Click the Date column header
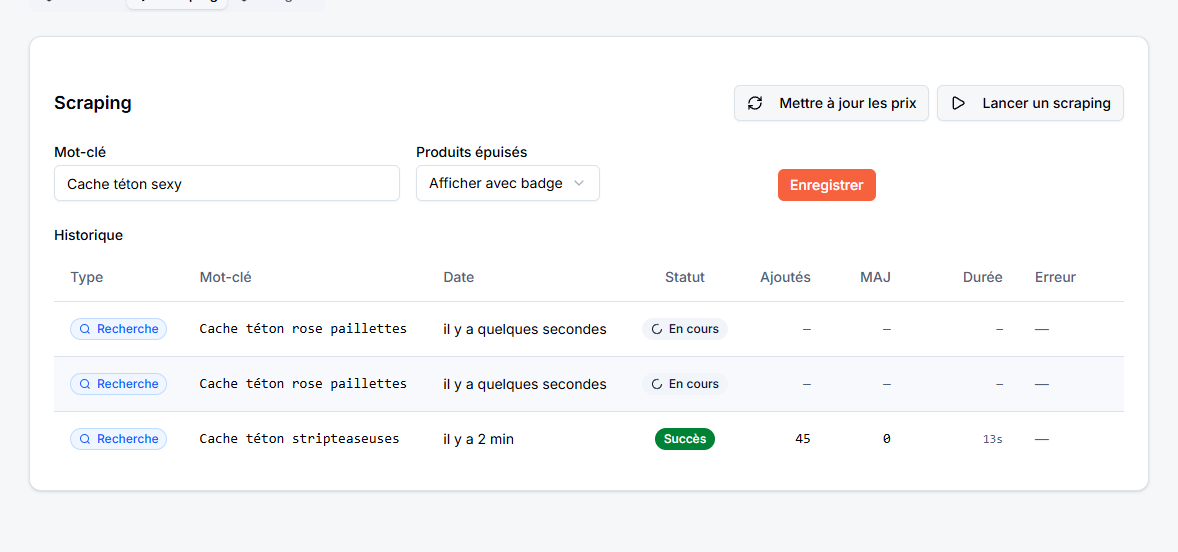This screenshot has width=1178, height=552. pos(458,277)
